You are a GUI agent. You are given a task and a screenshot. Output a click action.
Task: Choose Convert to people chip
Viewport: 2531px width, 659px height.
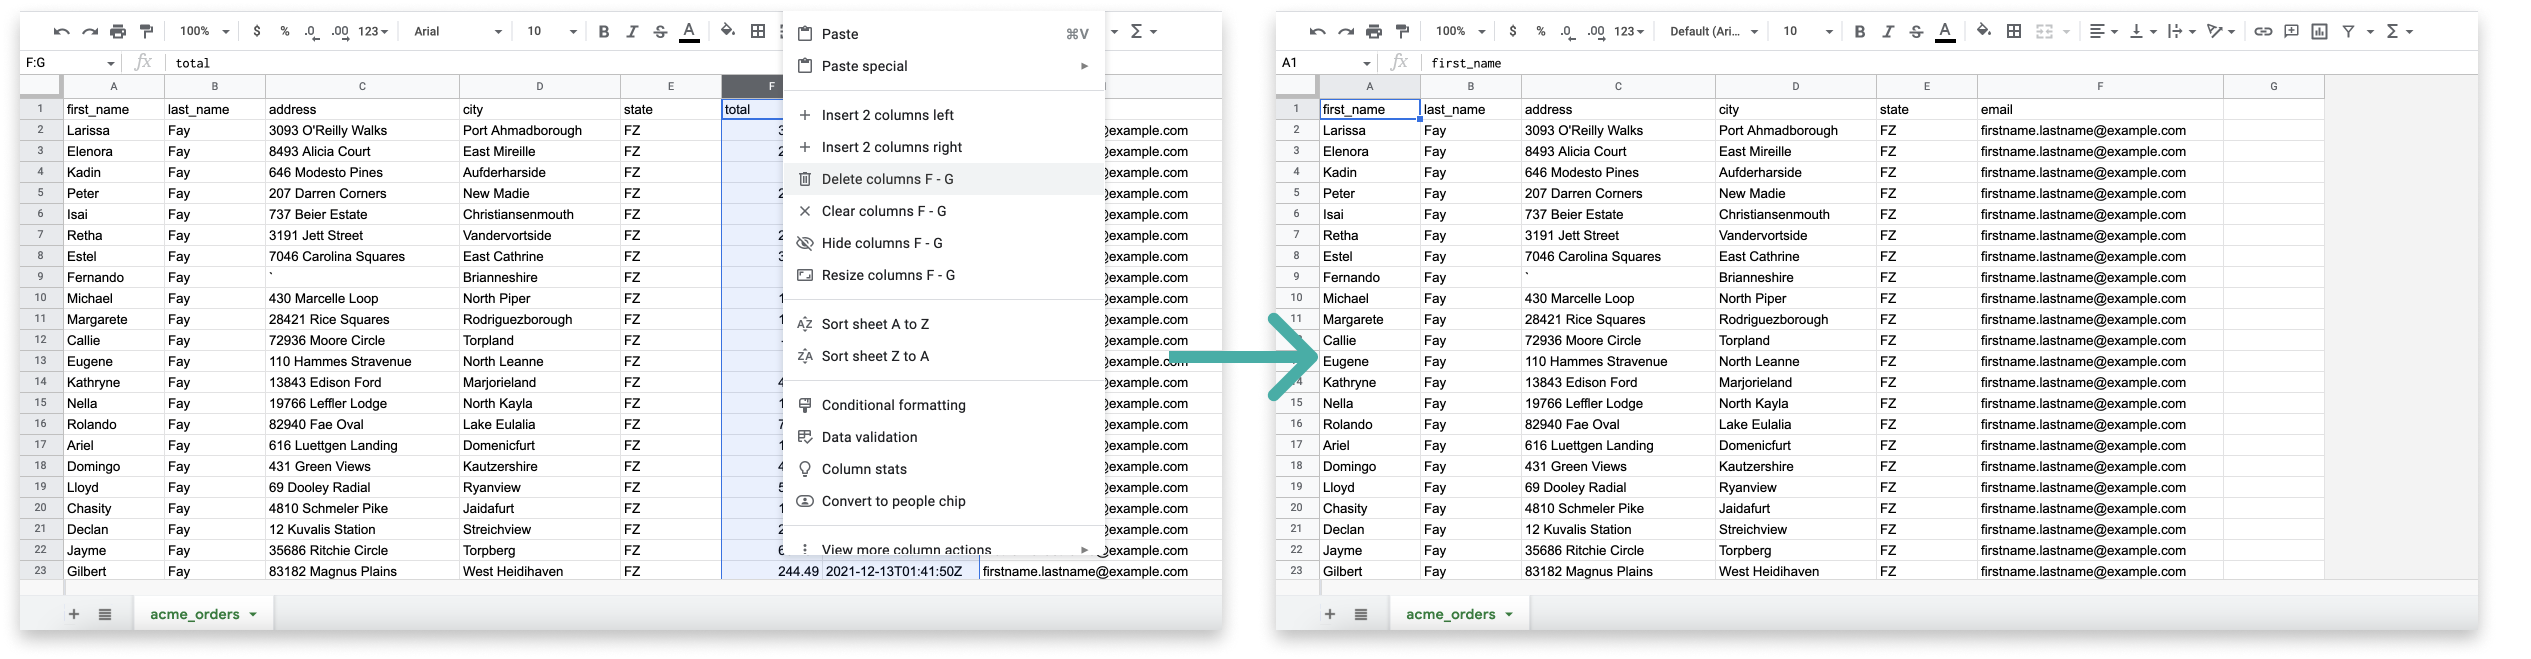tap(944, 501)
